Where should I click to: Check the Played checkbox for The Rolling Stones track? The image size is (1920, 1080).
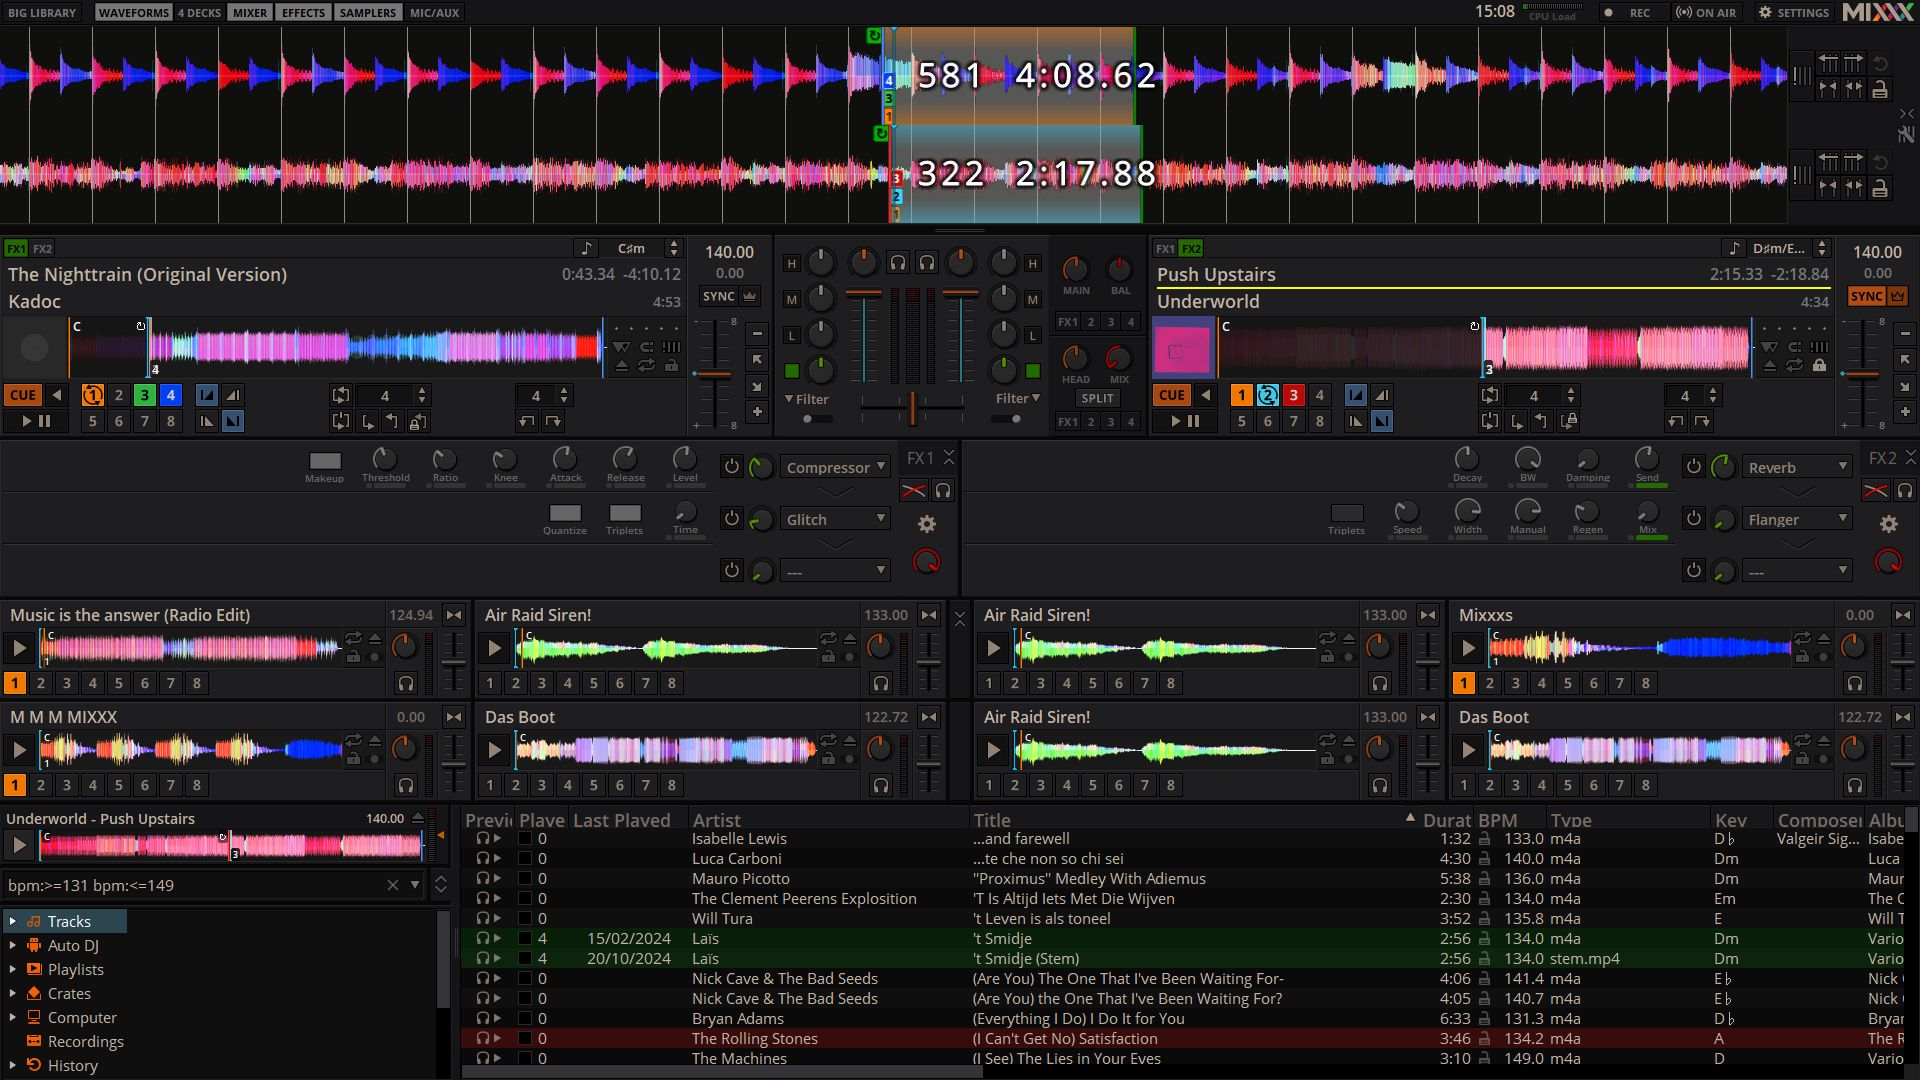tap(524, 1038)
